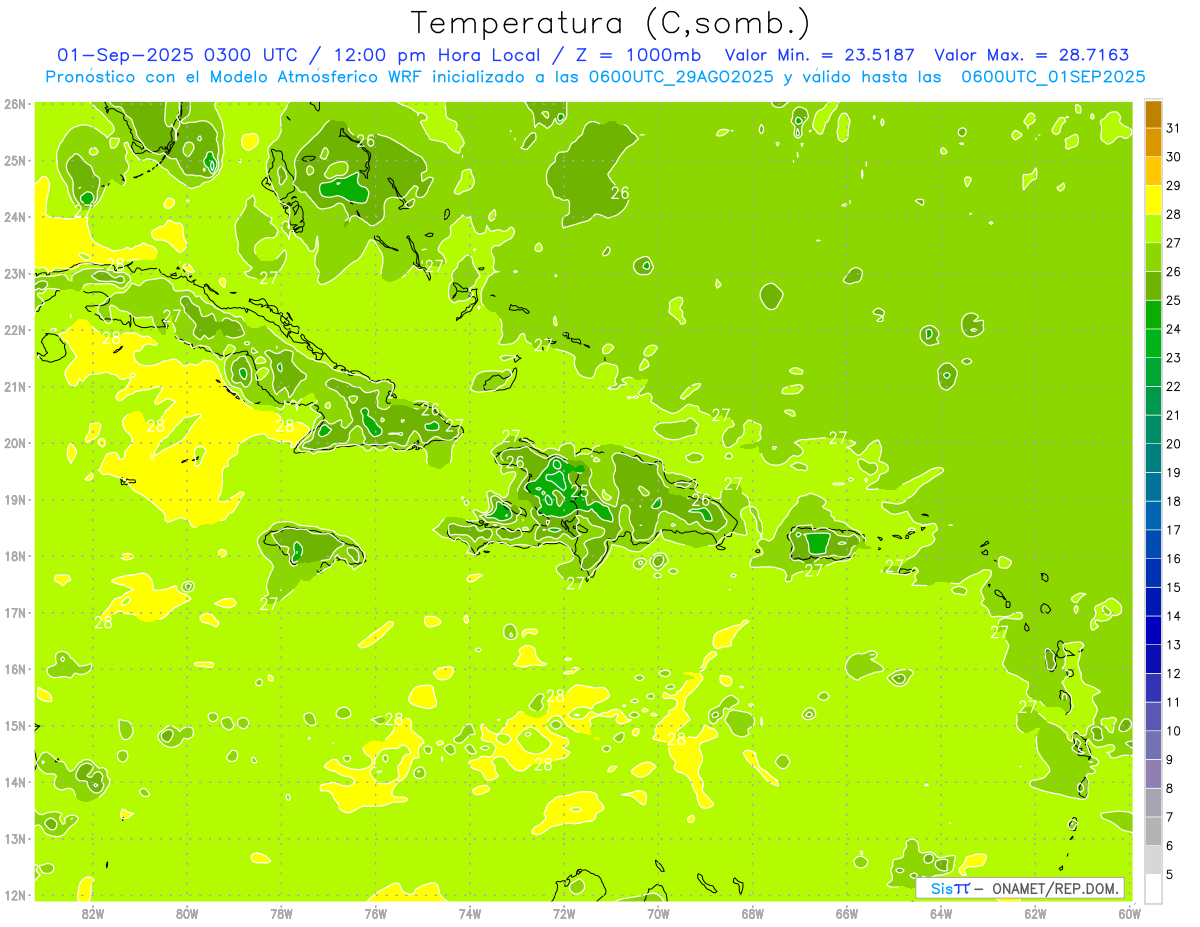
Task: Click the longitude axis label '76W'
Action: click(x=375, y=913)
